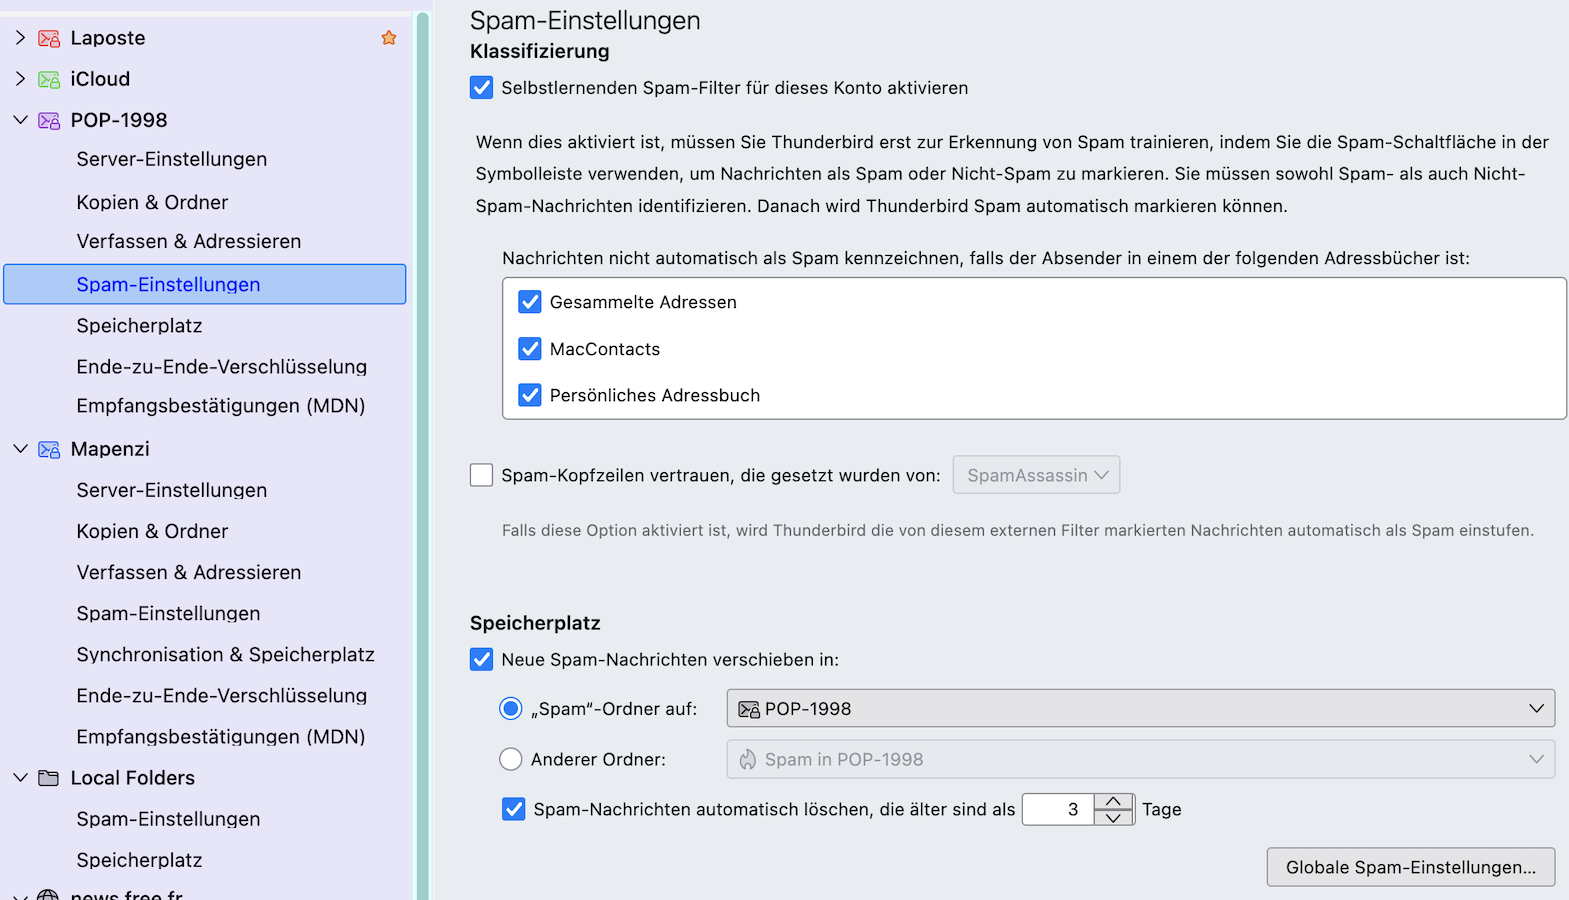Select Spam-Einstellungen under POP-1998
The image size is (1569, 900).
205,284
